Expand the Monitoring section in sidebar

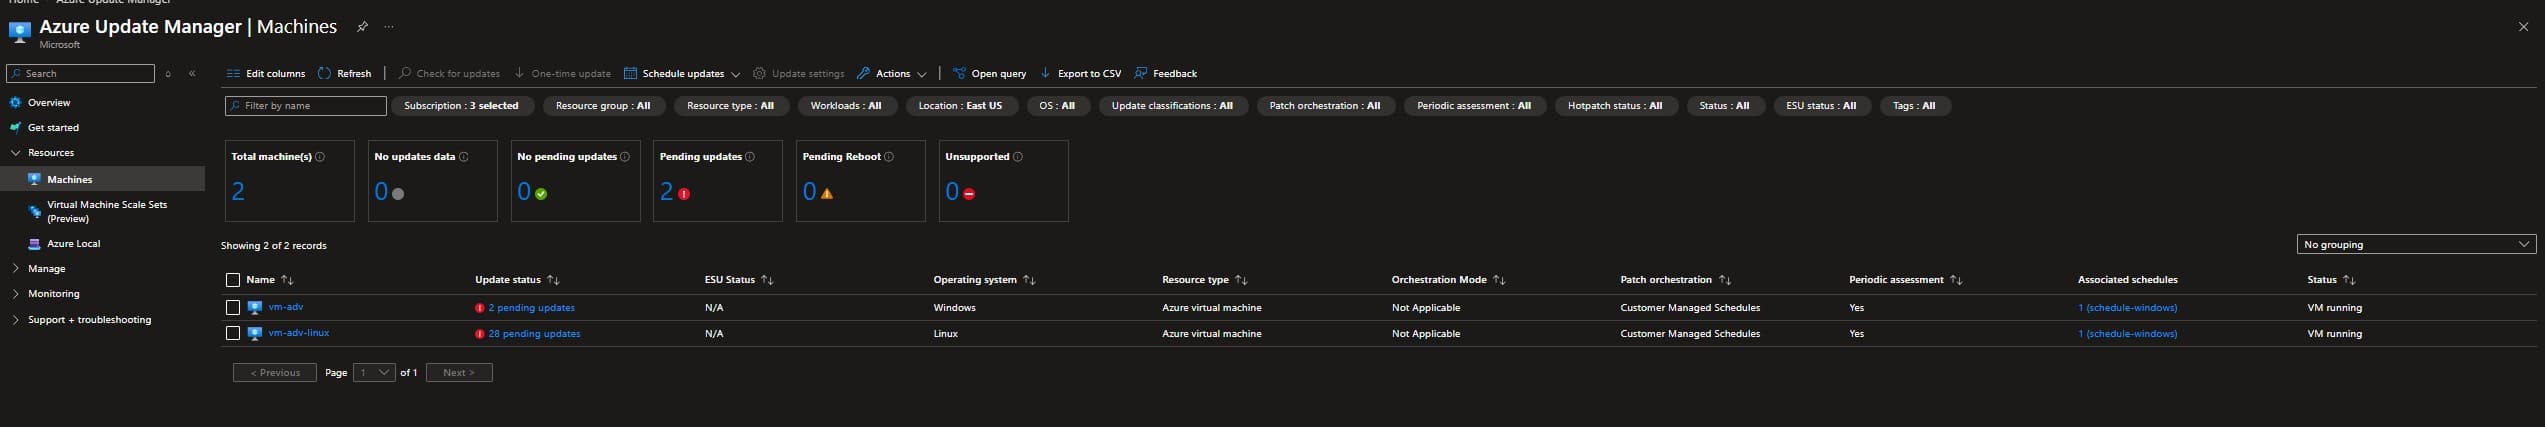pos(15,294)
